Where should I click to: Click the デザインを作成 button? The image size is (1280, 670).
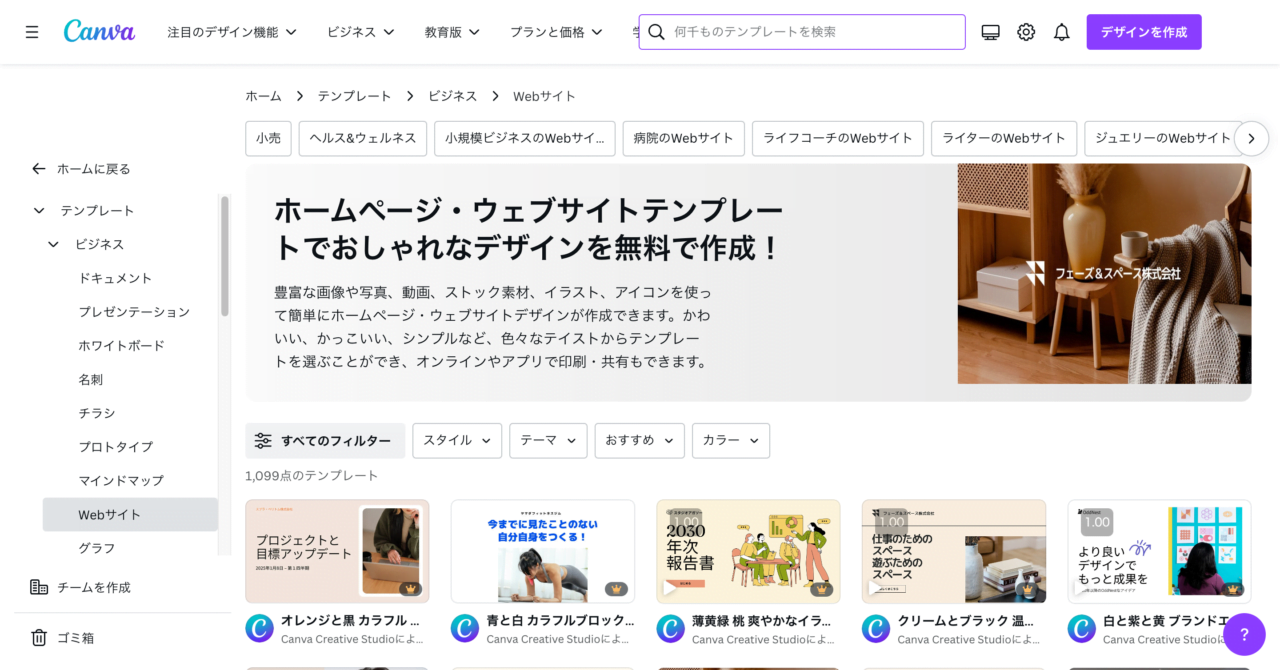1143,32
